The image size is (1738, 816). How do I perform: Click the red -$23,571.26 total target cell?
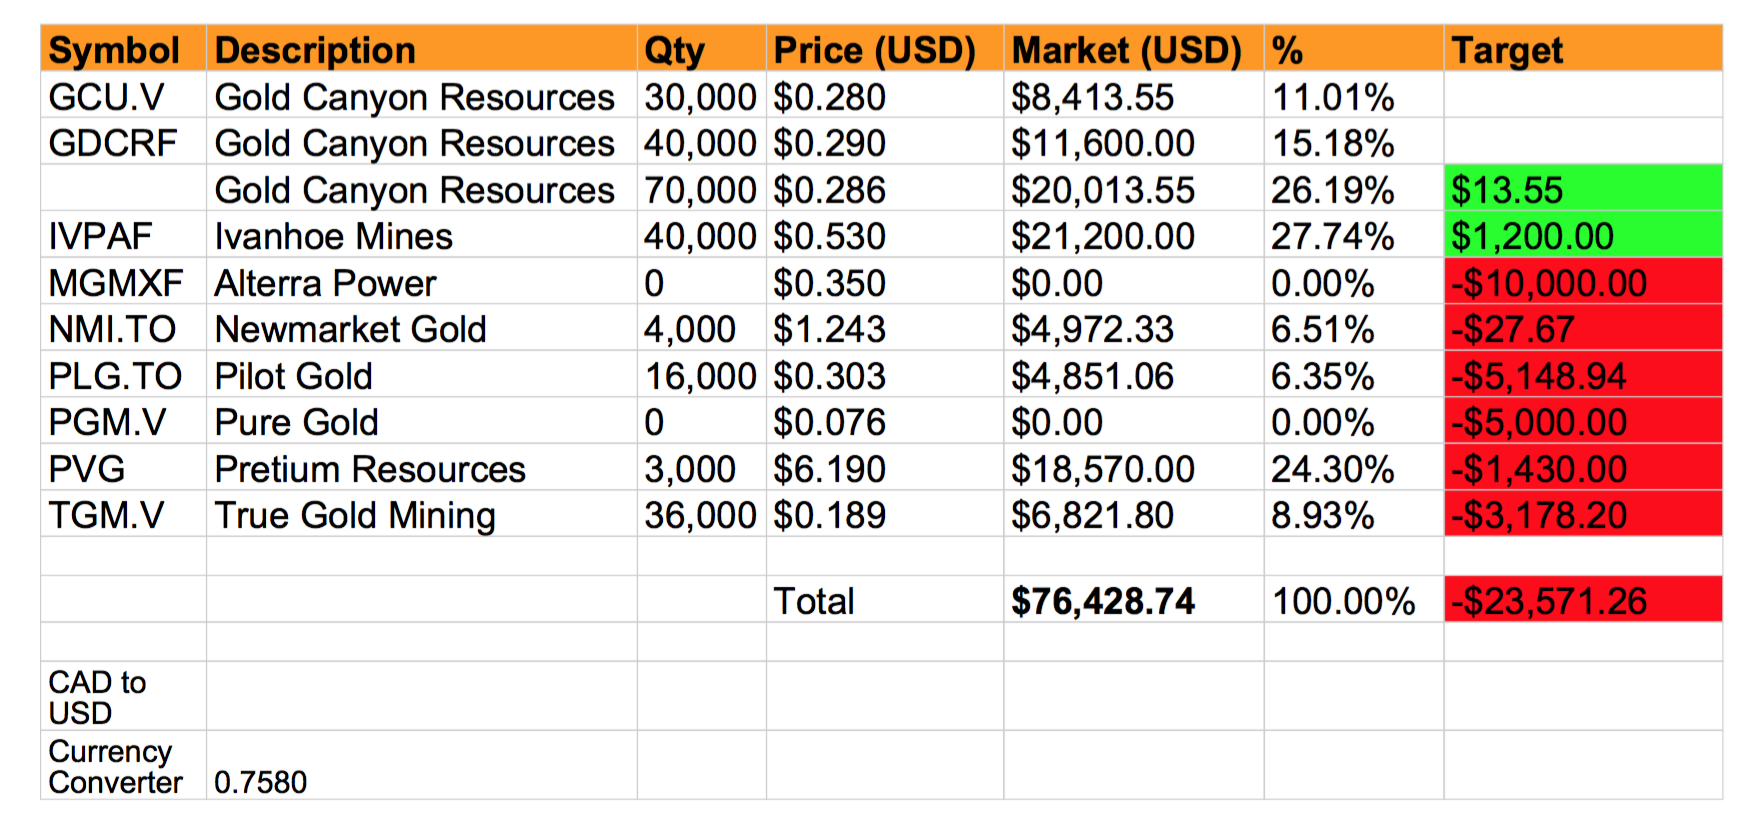coord(1583,599)
